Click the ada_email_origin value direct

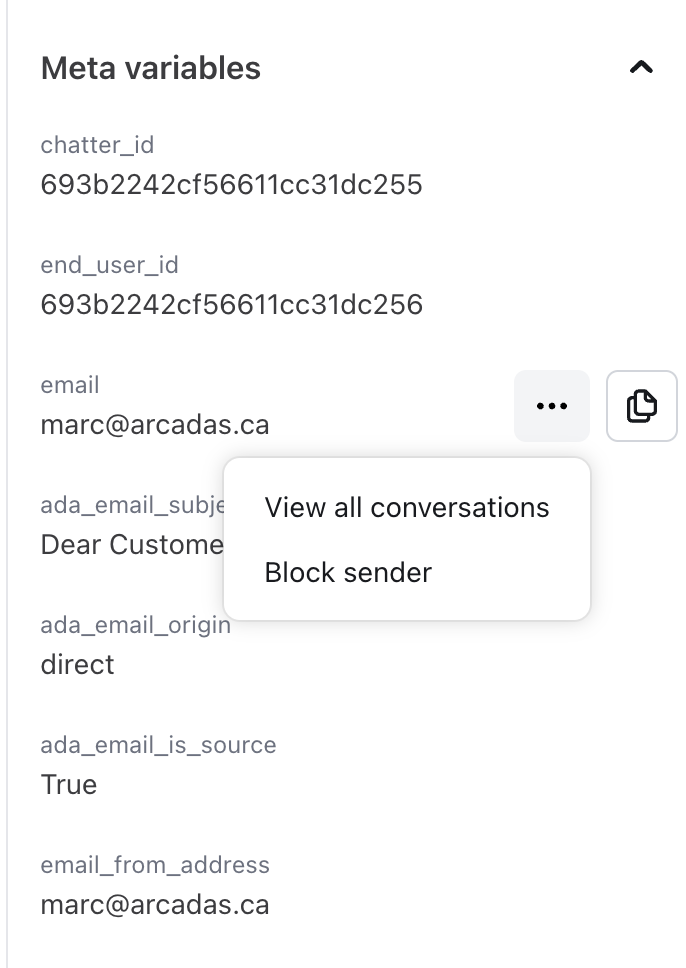pos(78,665)
